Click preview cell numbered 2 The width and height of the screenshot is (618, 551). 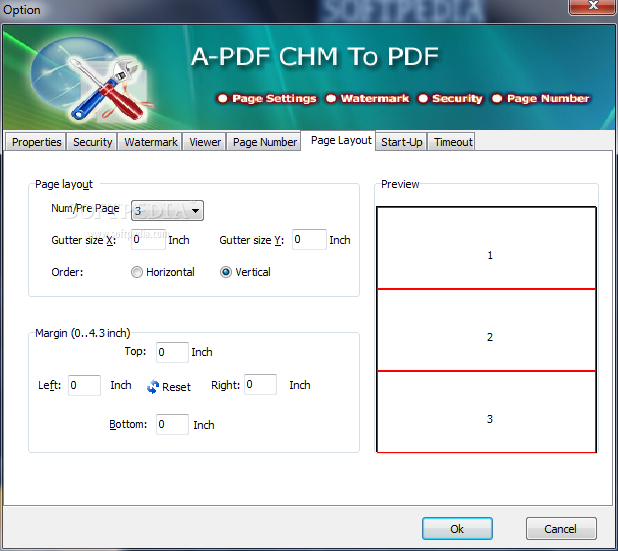click(486, 330)
